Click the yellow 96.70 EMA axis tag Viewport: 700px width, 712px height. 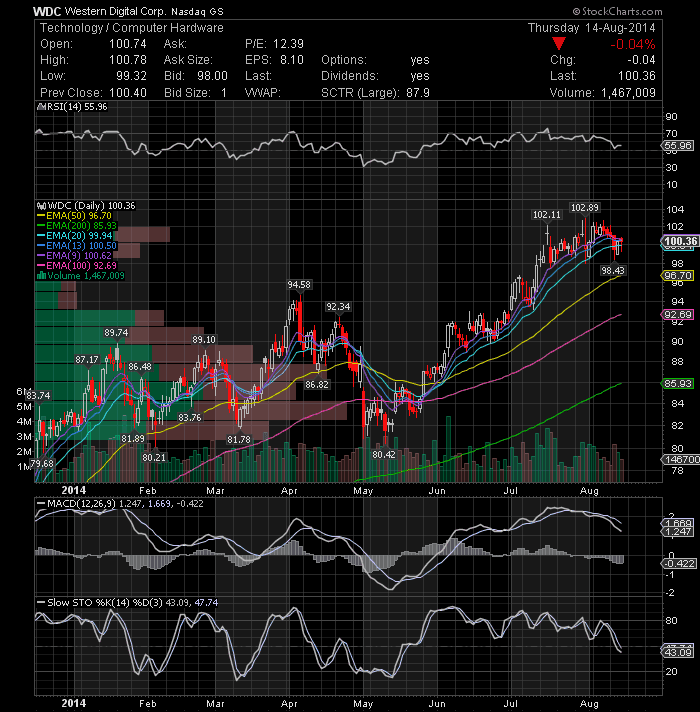[677, 276]
